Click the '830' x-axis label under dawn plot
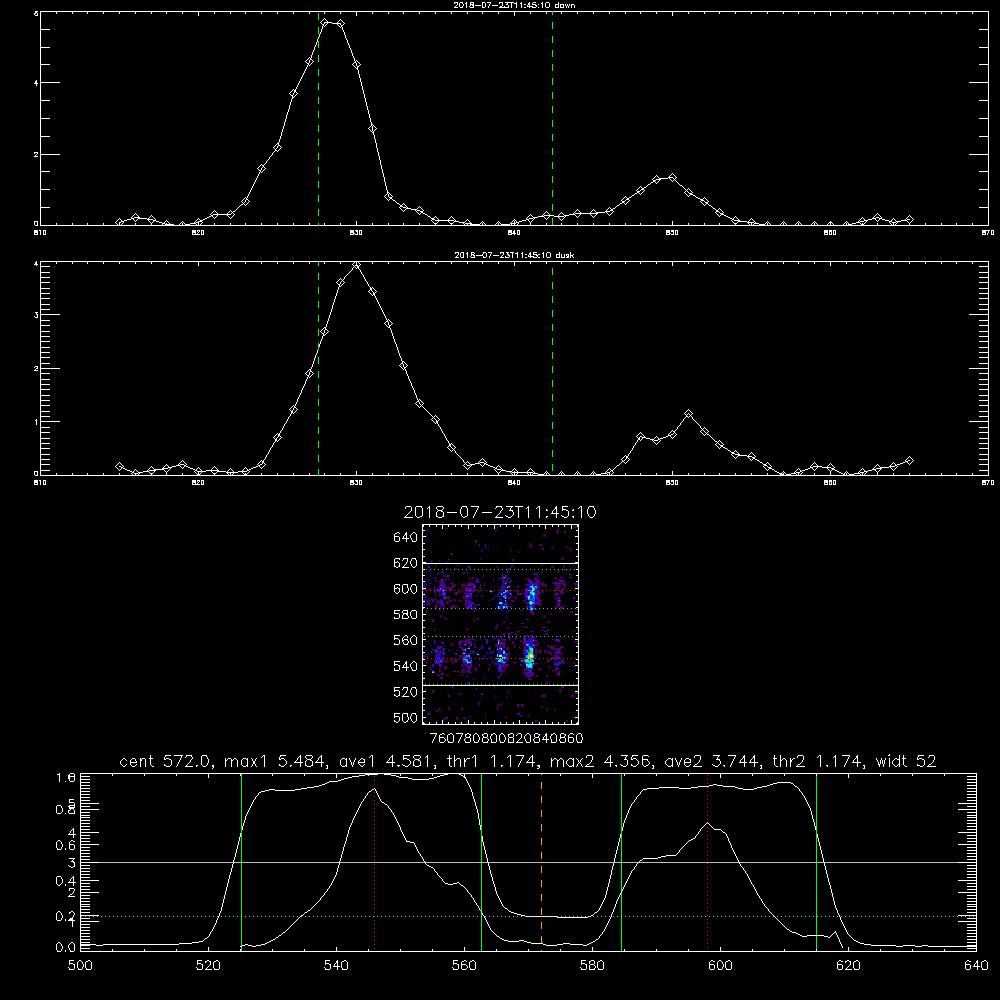Image resolution: width=1000 pixels, height=1000 pixels. coord(356,233)
